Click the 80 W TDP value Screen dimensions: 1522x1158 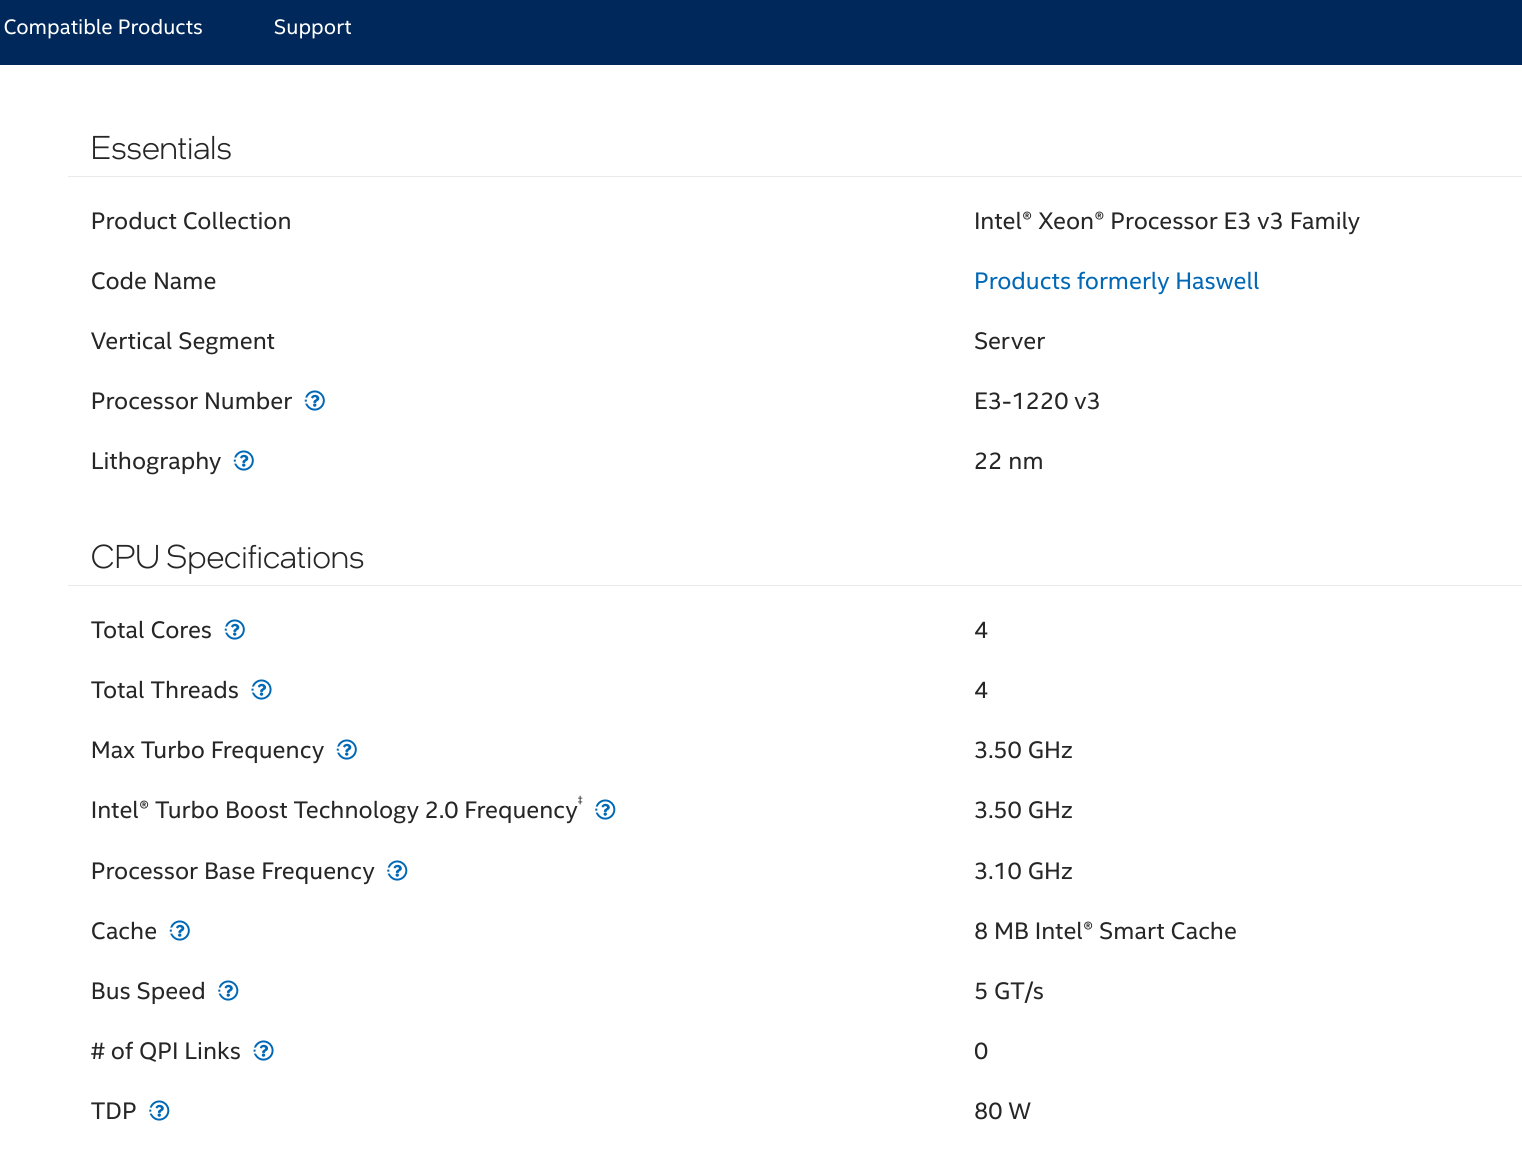[1002, 1111]
